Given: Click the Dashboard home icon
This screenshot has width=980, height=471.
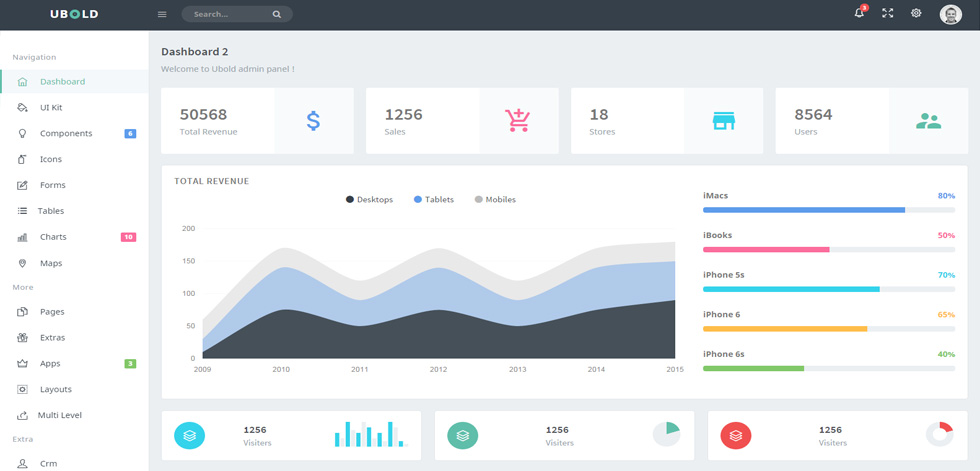Looking at the screenshot, I should [22, 82].
